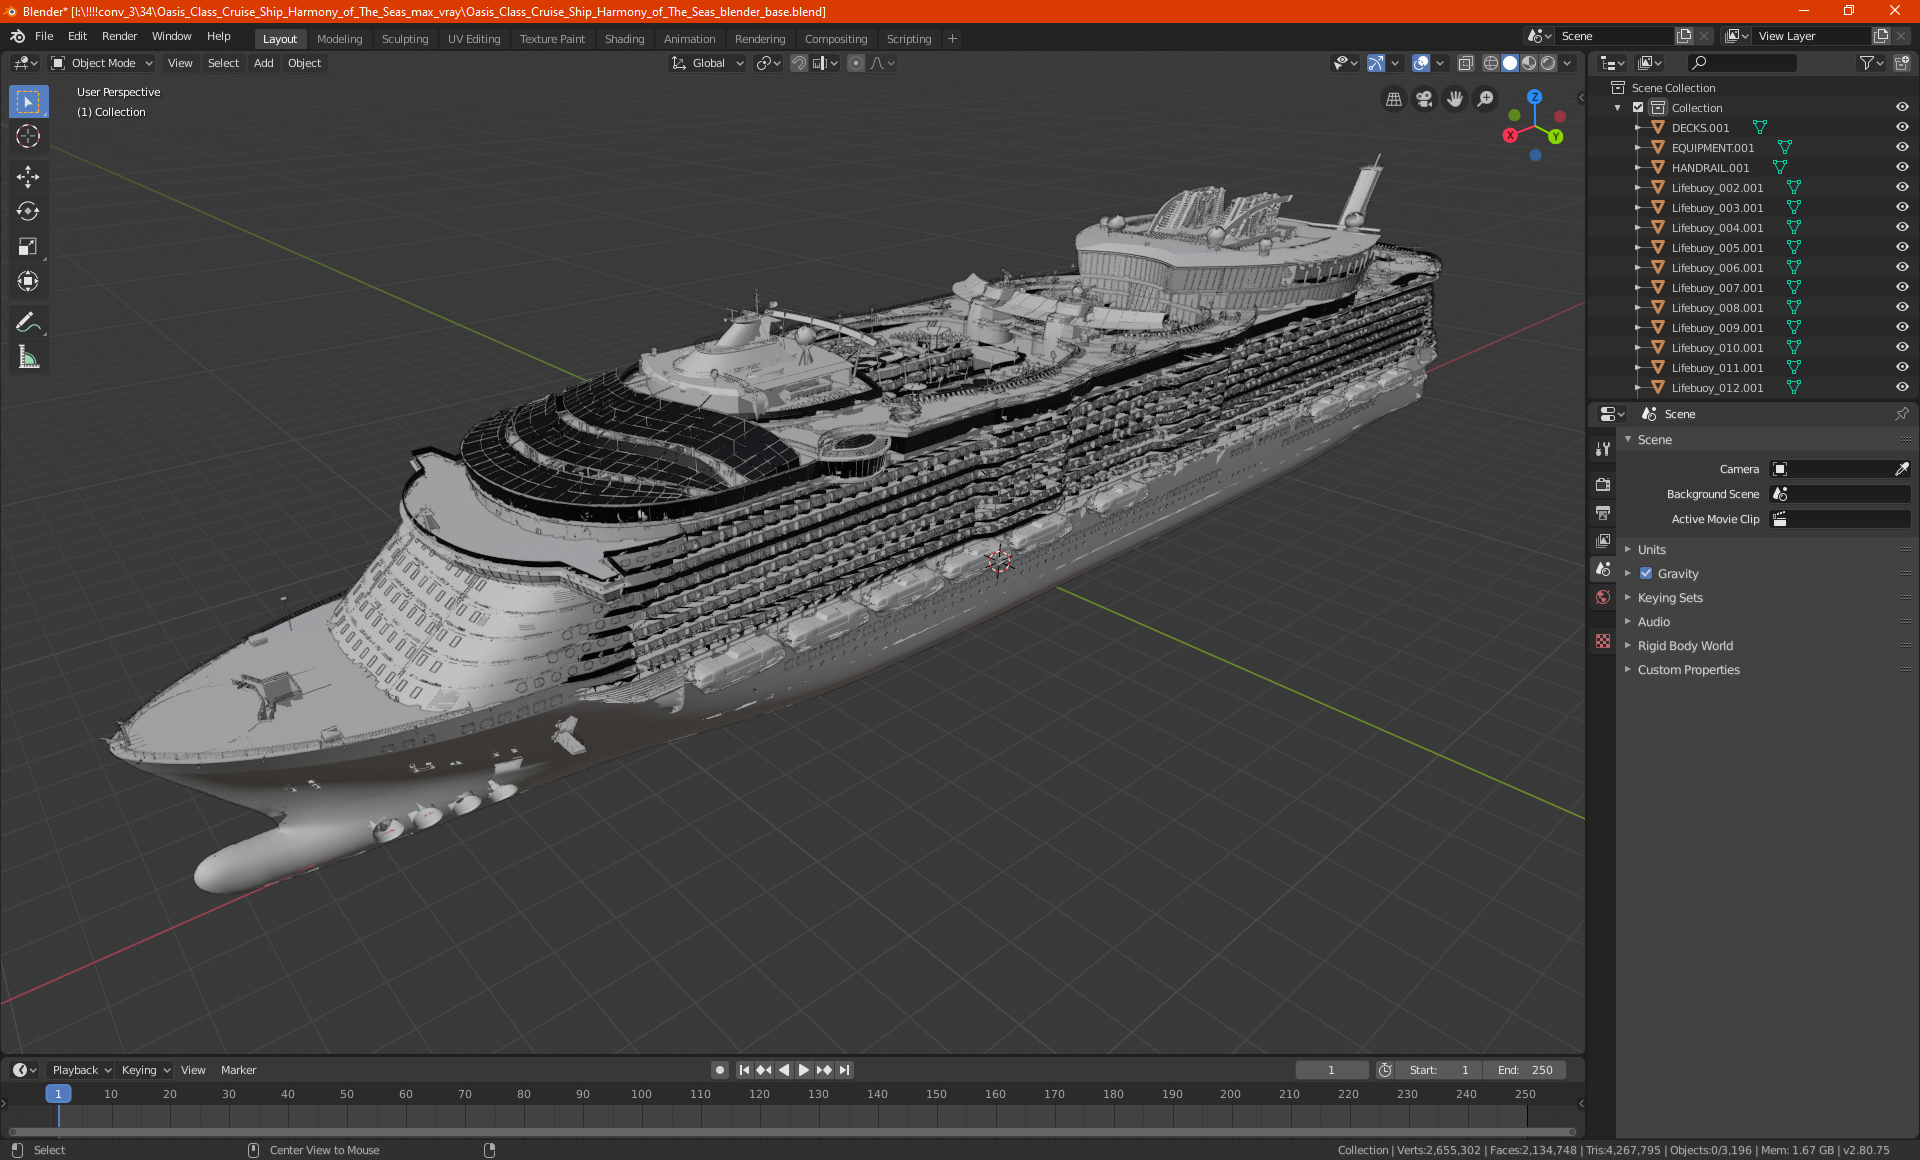The width and height of the screenshot is (1920, 1160).
Task: Click the End frame field
Action: coord(1526,1070)
